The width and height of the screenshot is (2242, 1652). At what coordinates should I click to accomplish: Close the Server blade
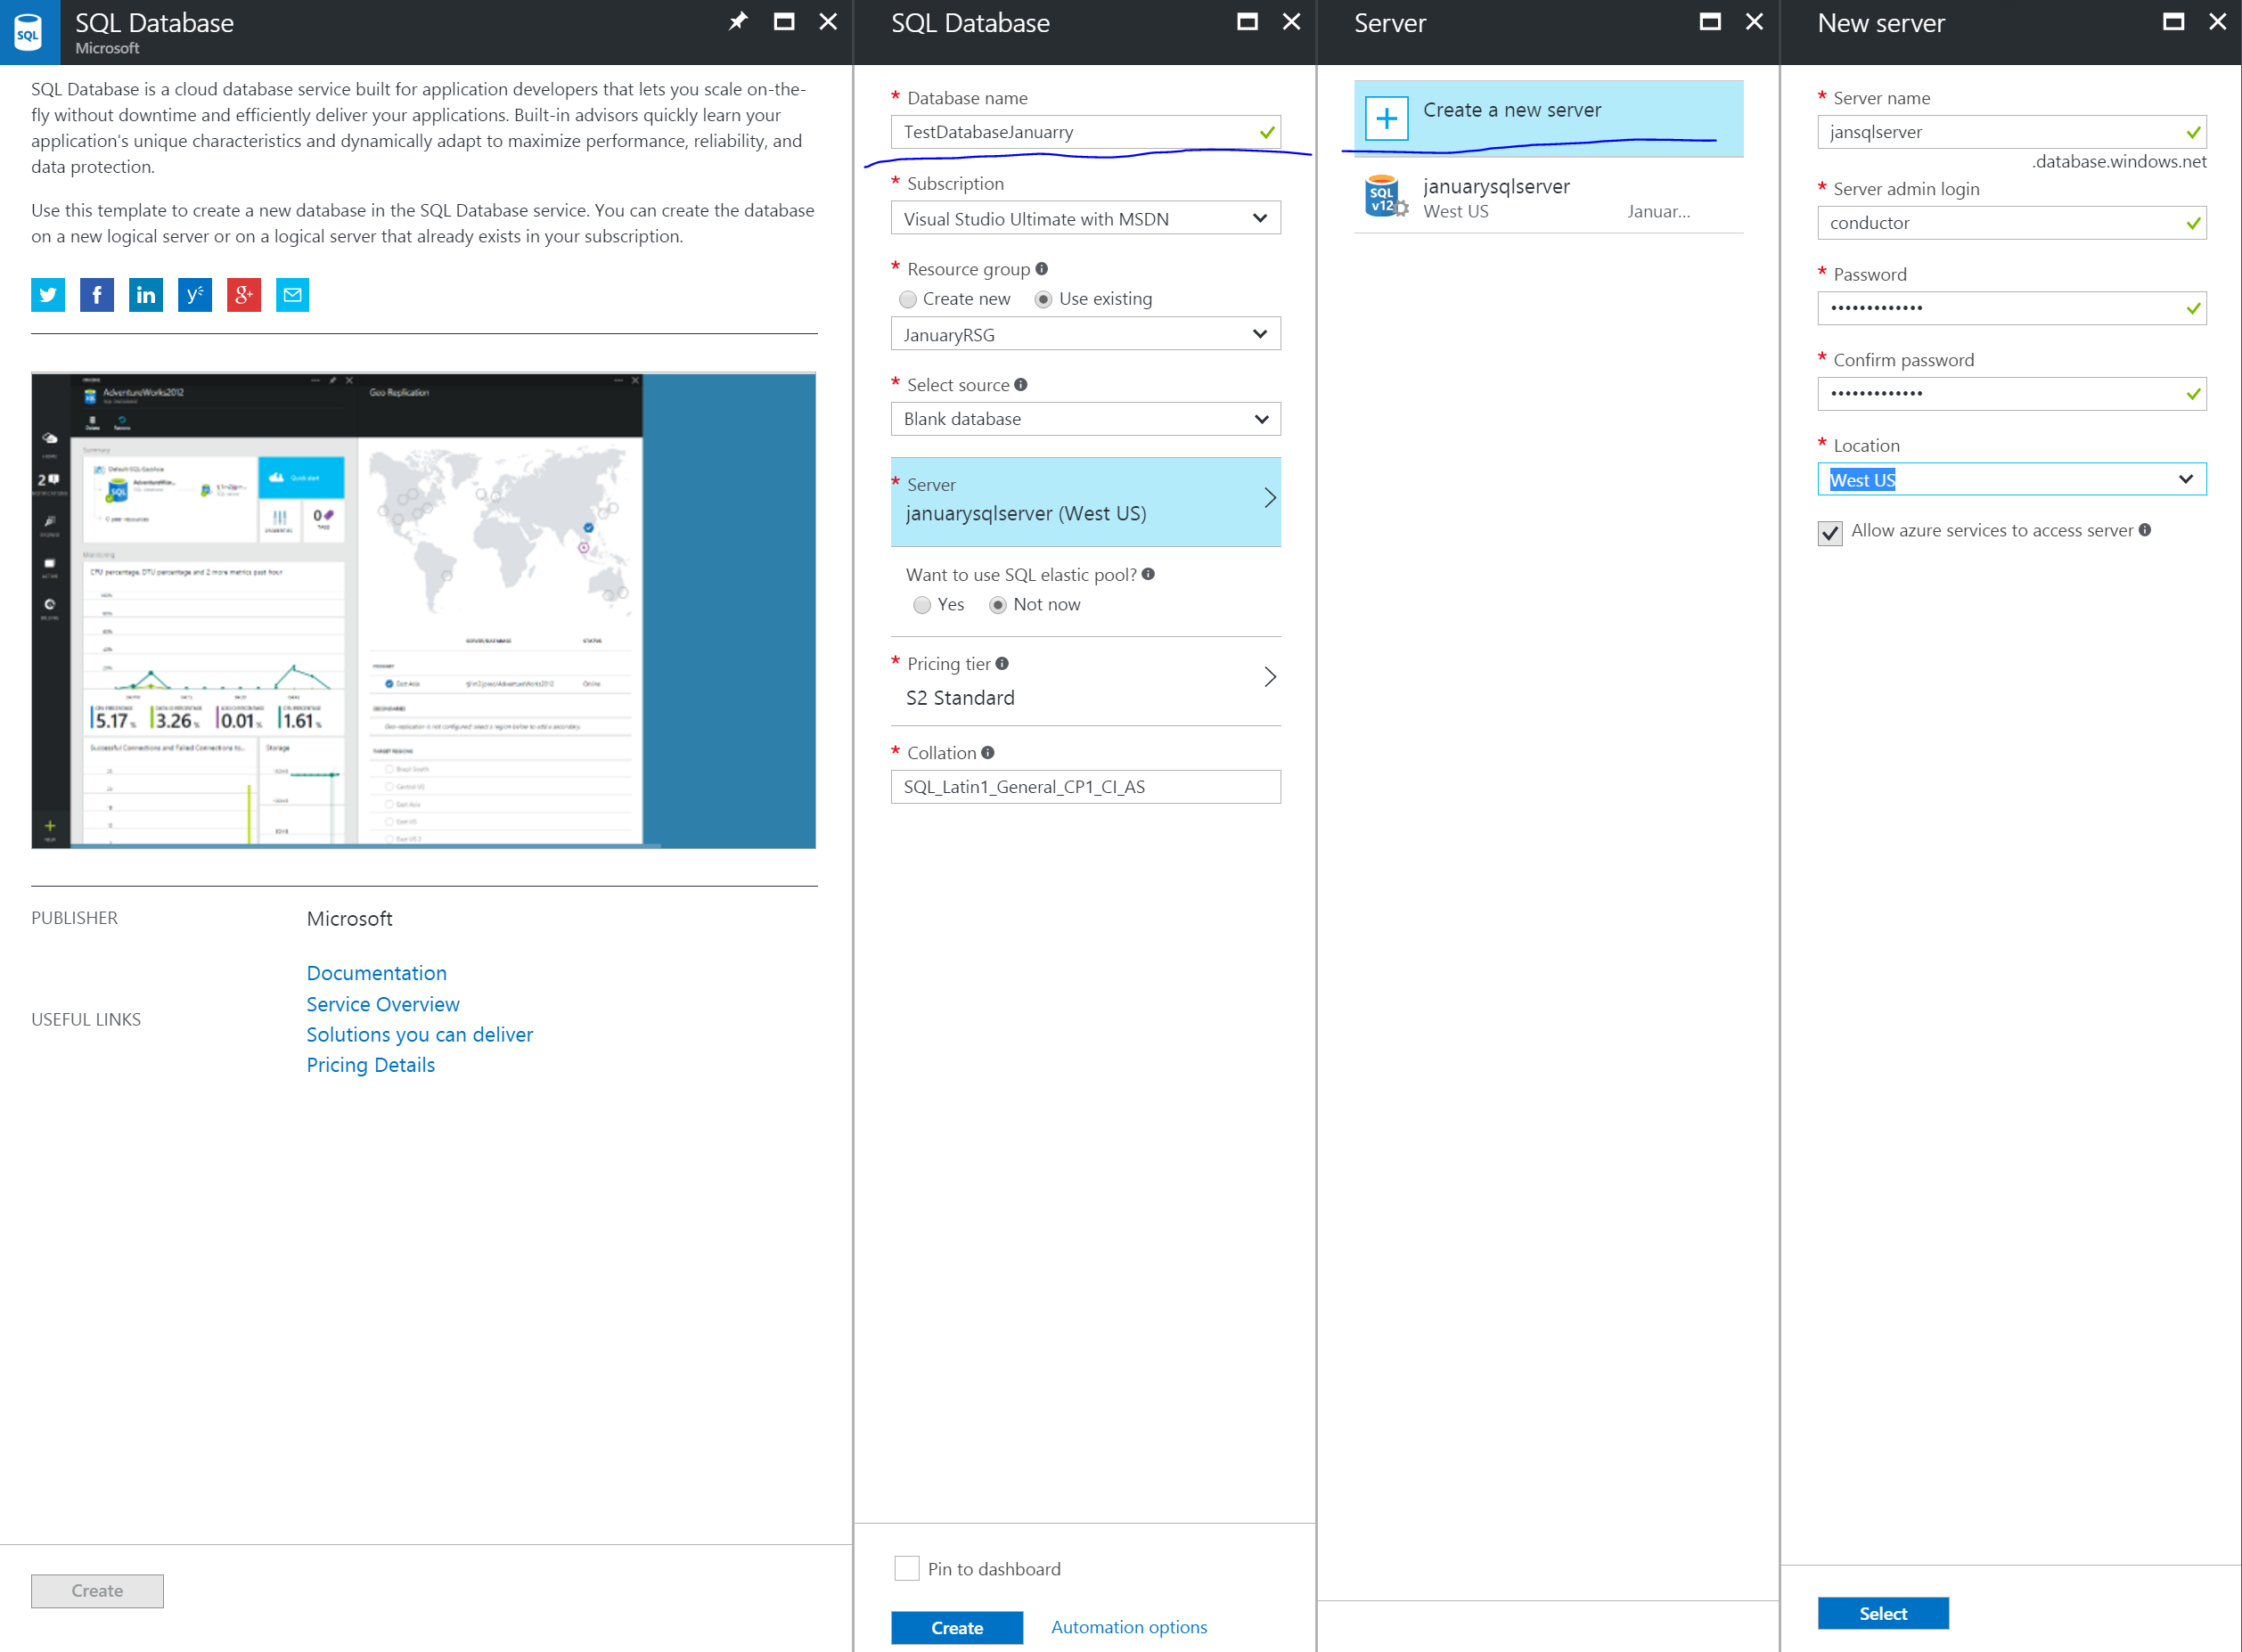[x=1754, y=21]
